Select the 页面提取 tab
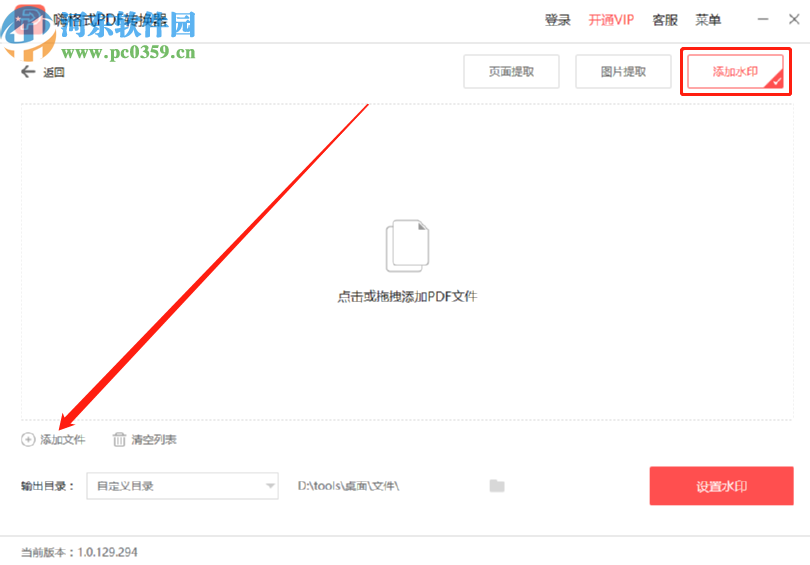The height and width of the screenshot is (565, 810). coord(511,72)
